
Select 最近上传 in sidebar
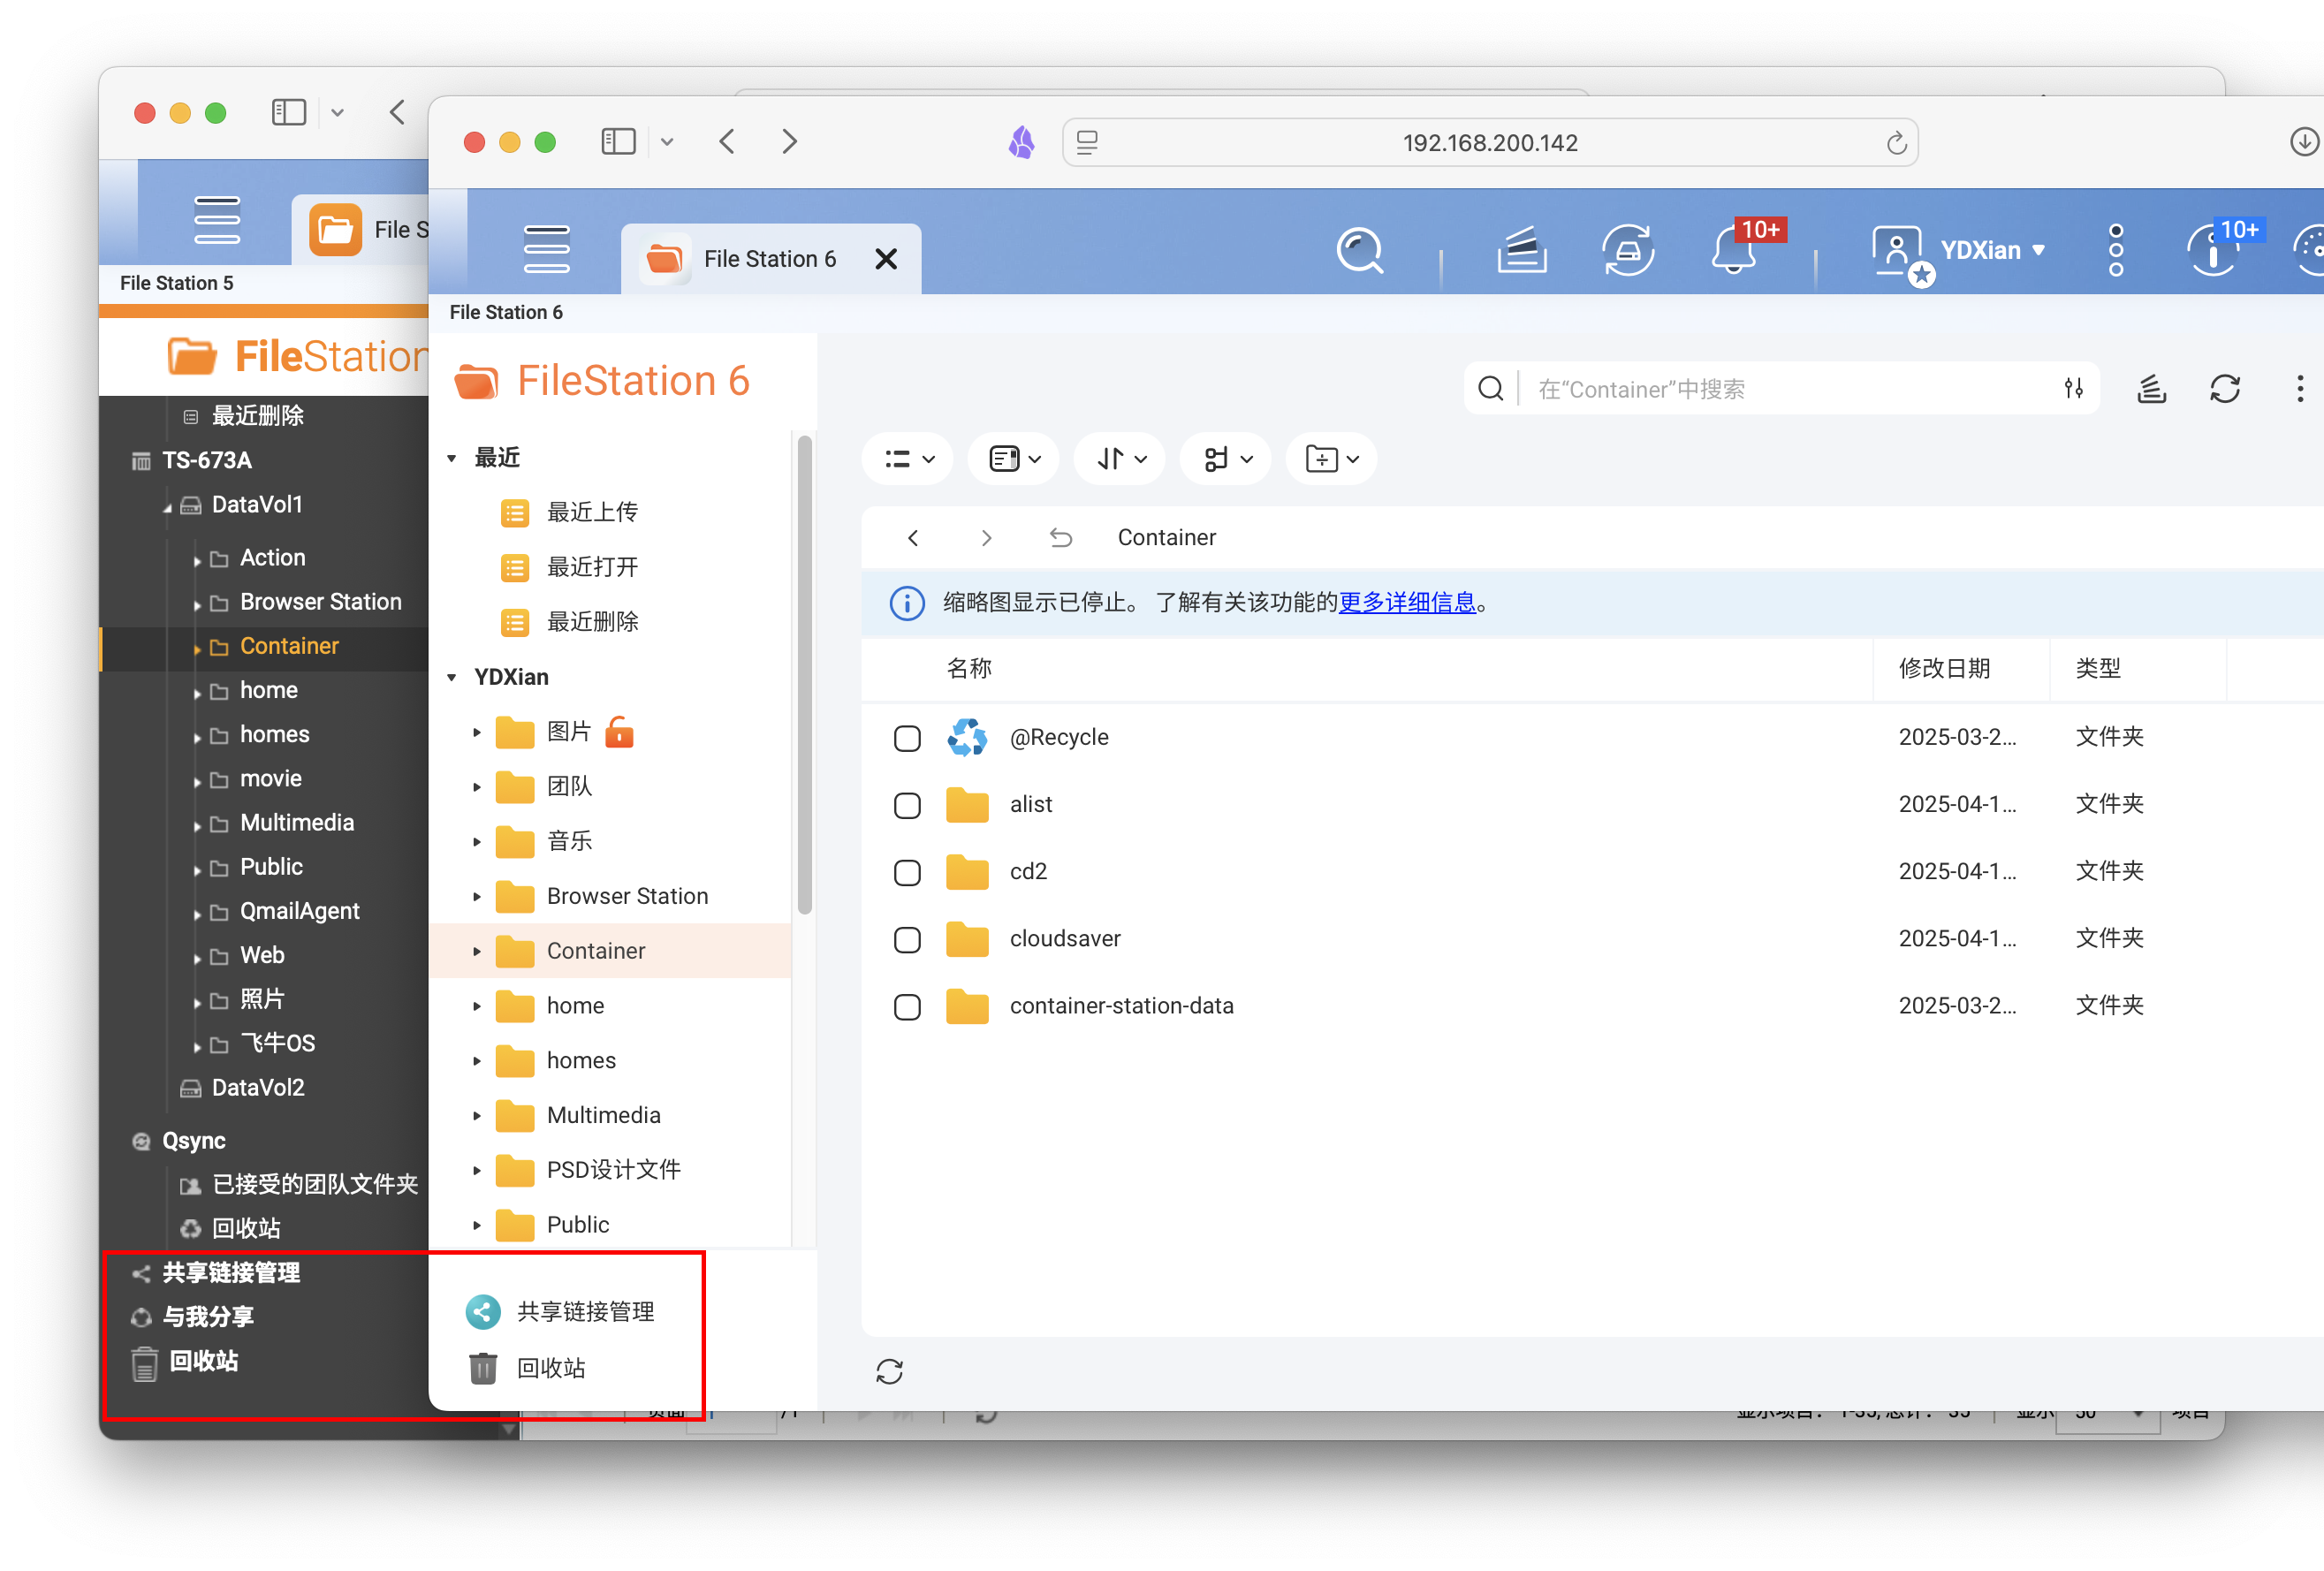click(x=592, y=512)
